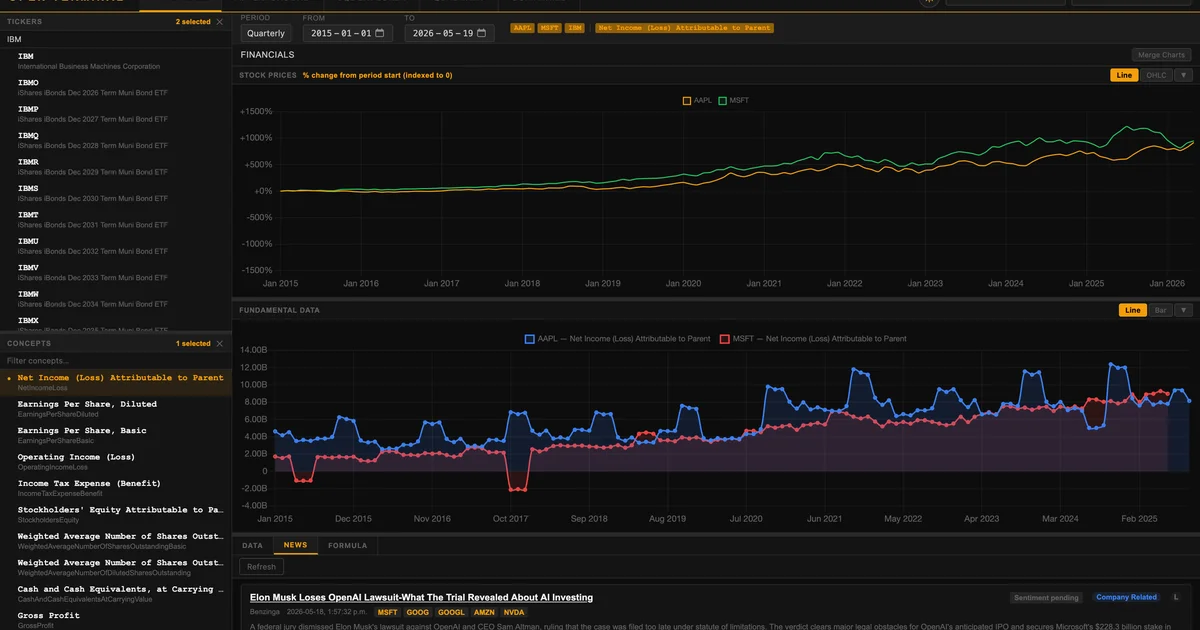Toggle AAPL series in stock price legend
The image size is (1200, 630).
(x=697, y=100)
